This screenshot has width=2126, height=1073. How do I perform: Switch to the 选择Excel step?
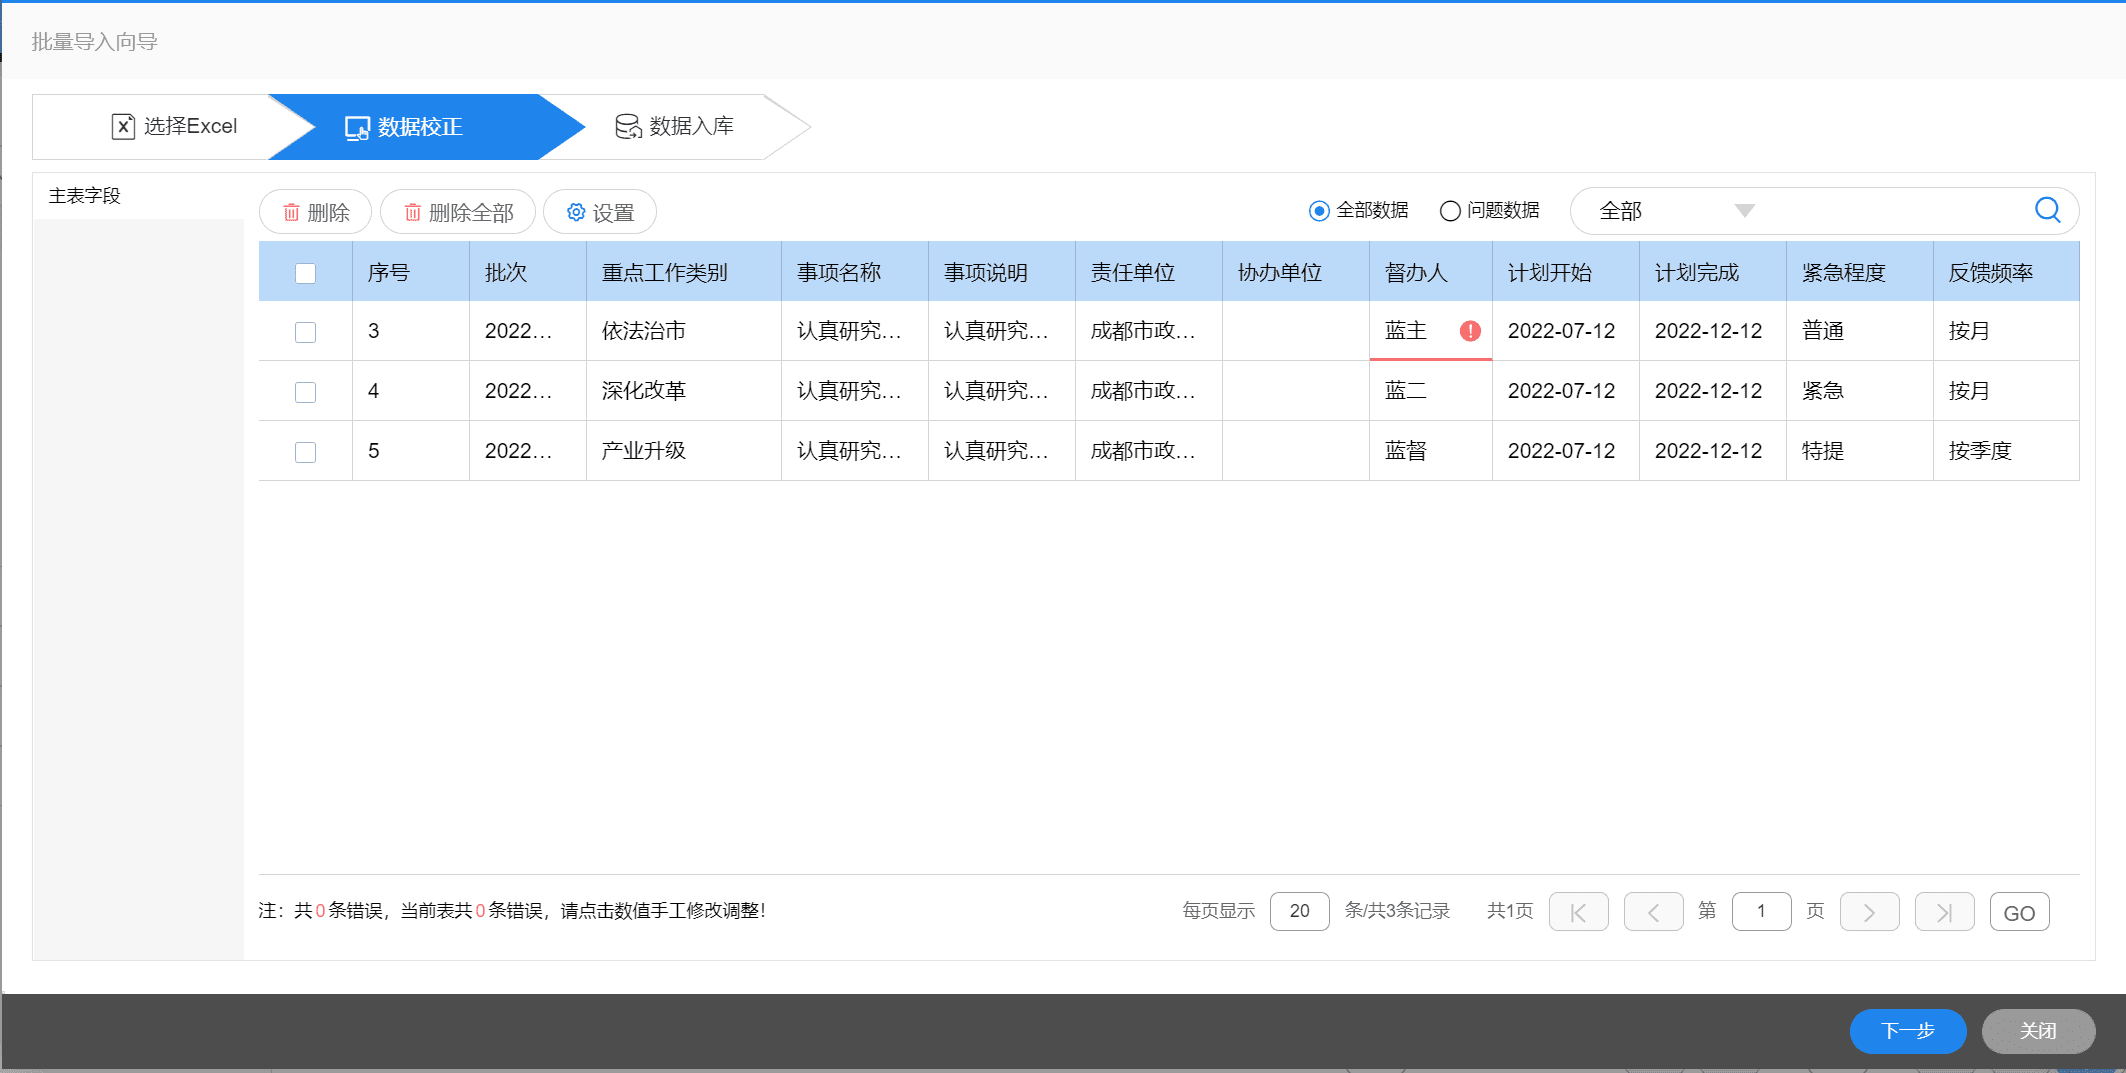[174, 126]
